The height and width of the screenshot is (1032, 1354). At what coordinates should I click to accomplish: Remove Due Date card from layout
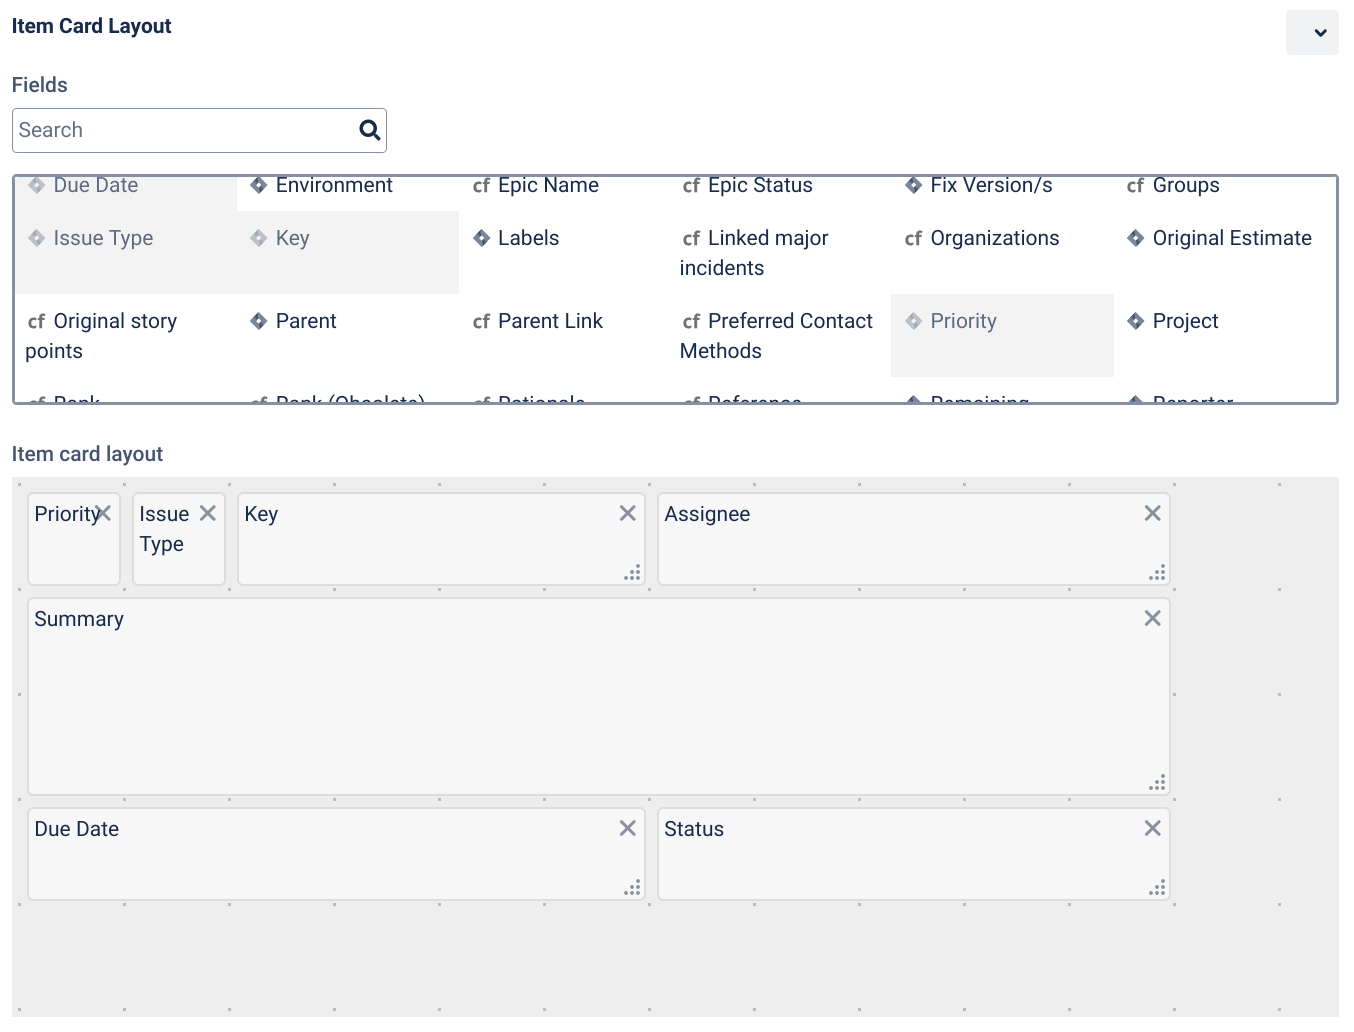click(628, 828)
